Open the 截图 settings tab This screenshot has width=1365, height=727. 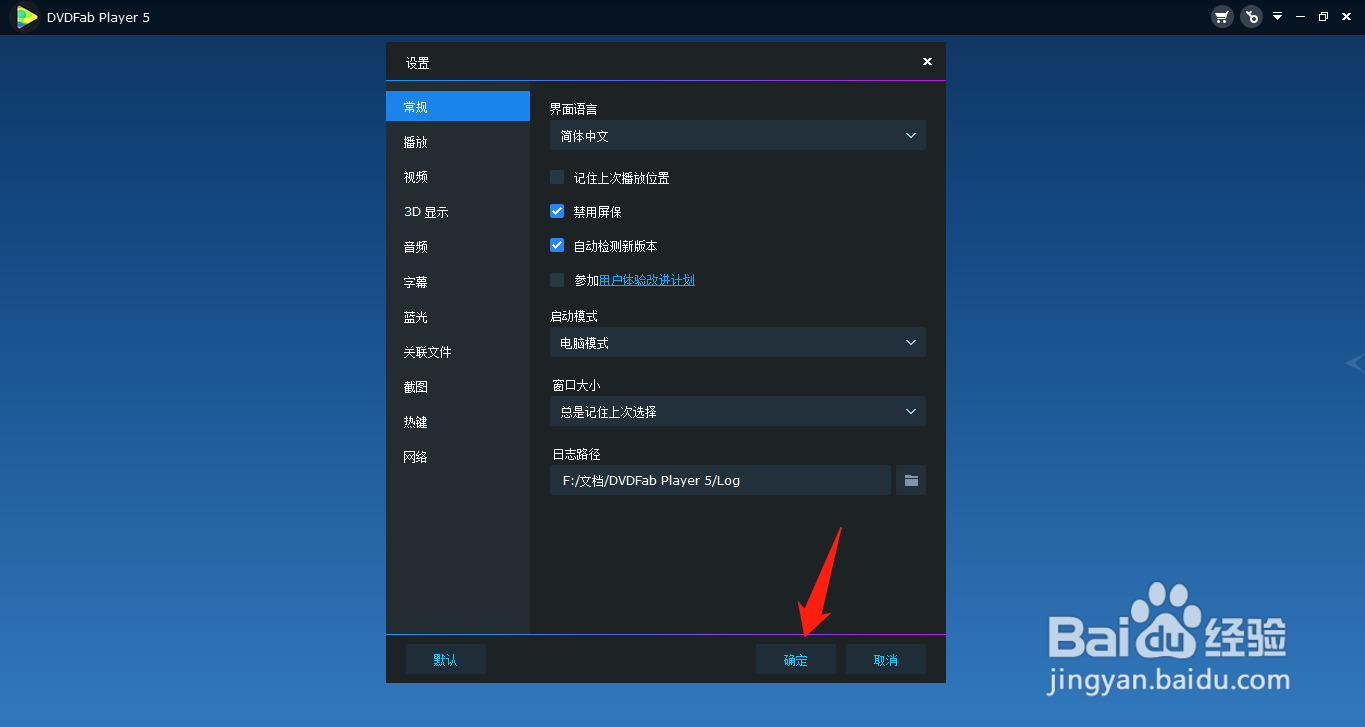458,387
